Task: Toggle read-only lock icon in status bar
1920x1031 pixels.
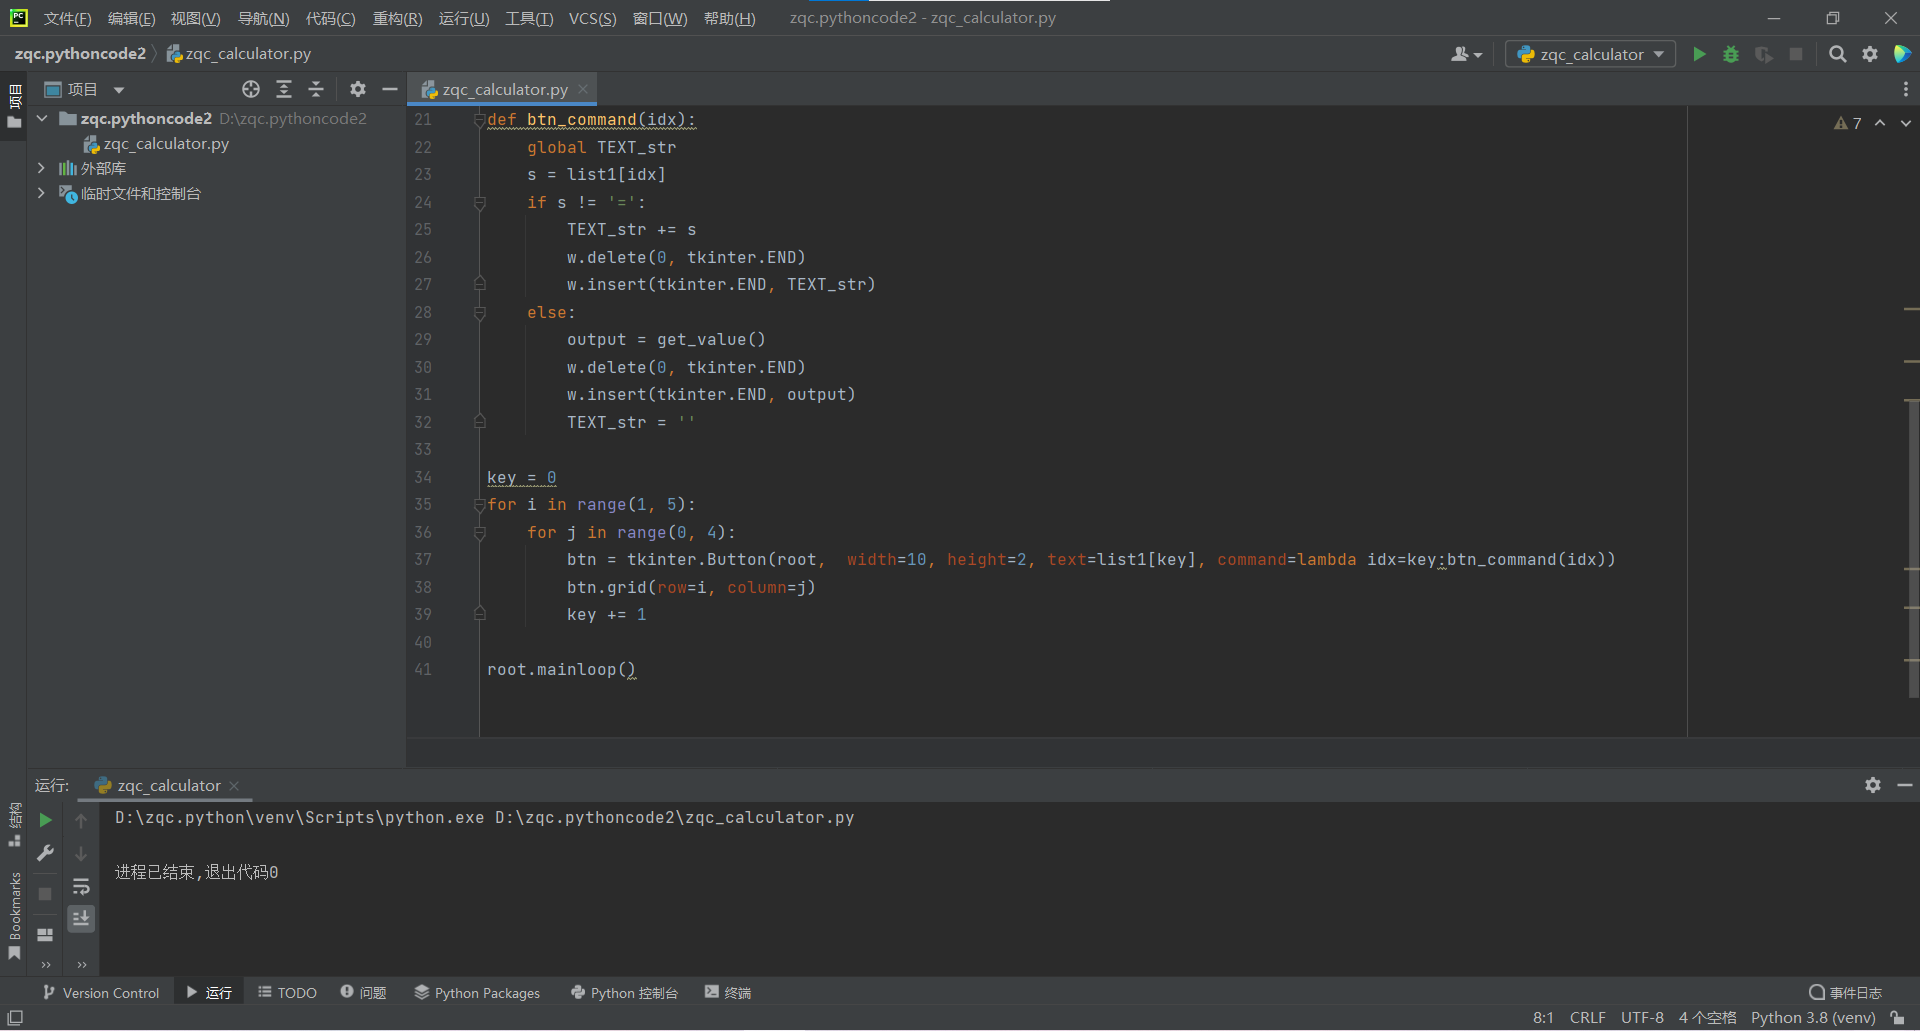Action: (x=1897, y=1018)
